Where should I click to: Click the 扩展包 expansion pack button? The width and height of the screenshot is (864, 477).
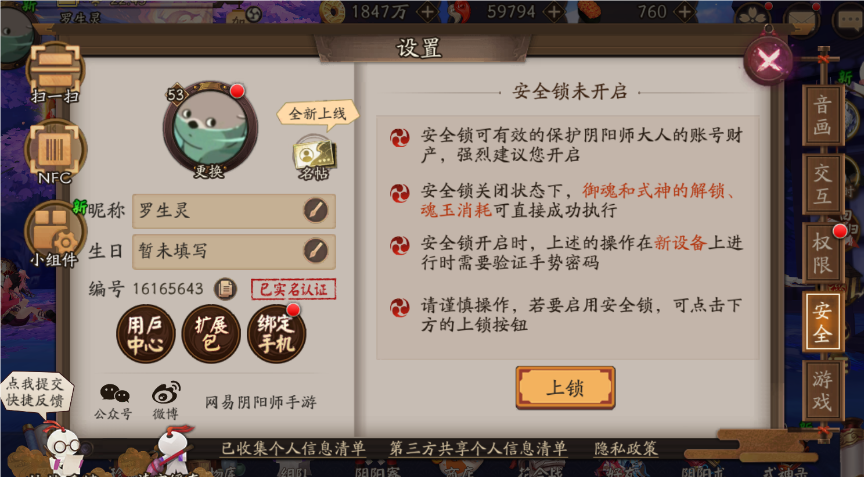[x=211, y=334]
